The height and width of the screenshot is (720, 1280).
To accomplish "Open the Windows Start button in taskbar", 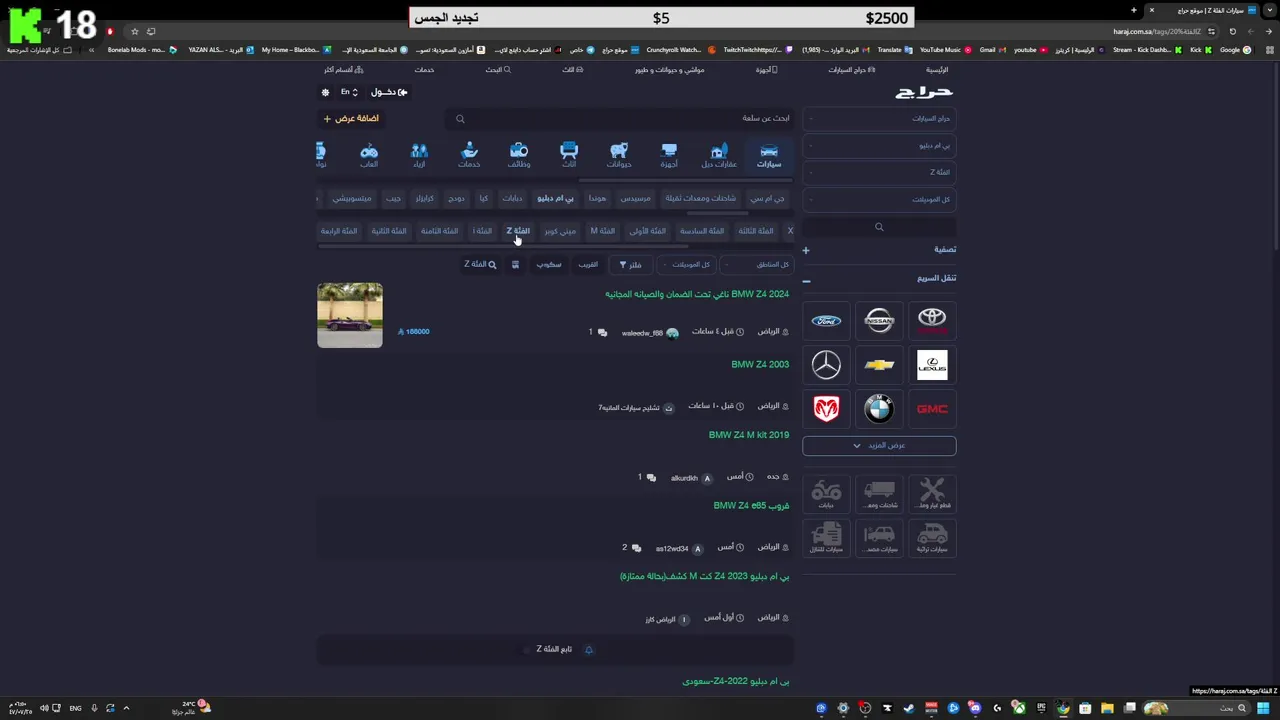I will tap(1263, 708).
